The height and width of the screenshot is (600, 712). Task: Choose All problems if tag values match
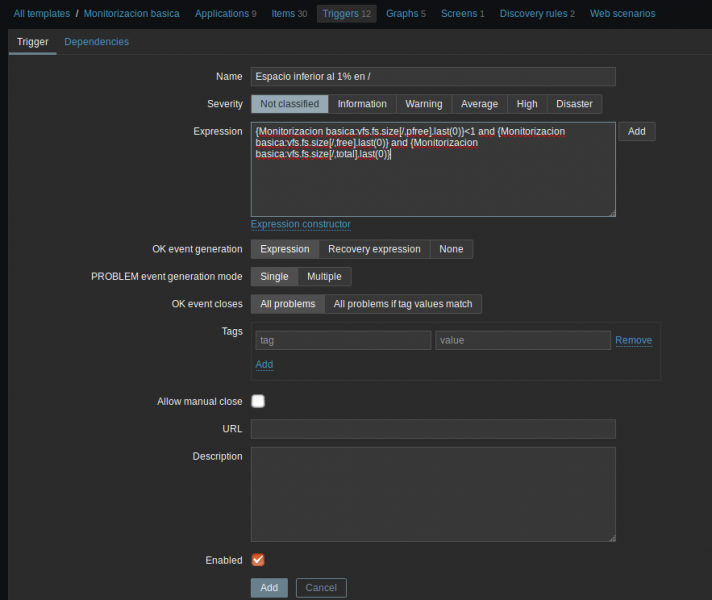tap(403, 304)
